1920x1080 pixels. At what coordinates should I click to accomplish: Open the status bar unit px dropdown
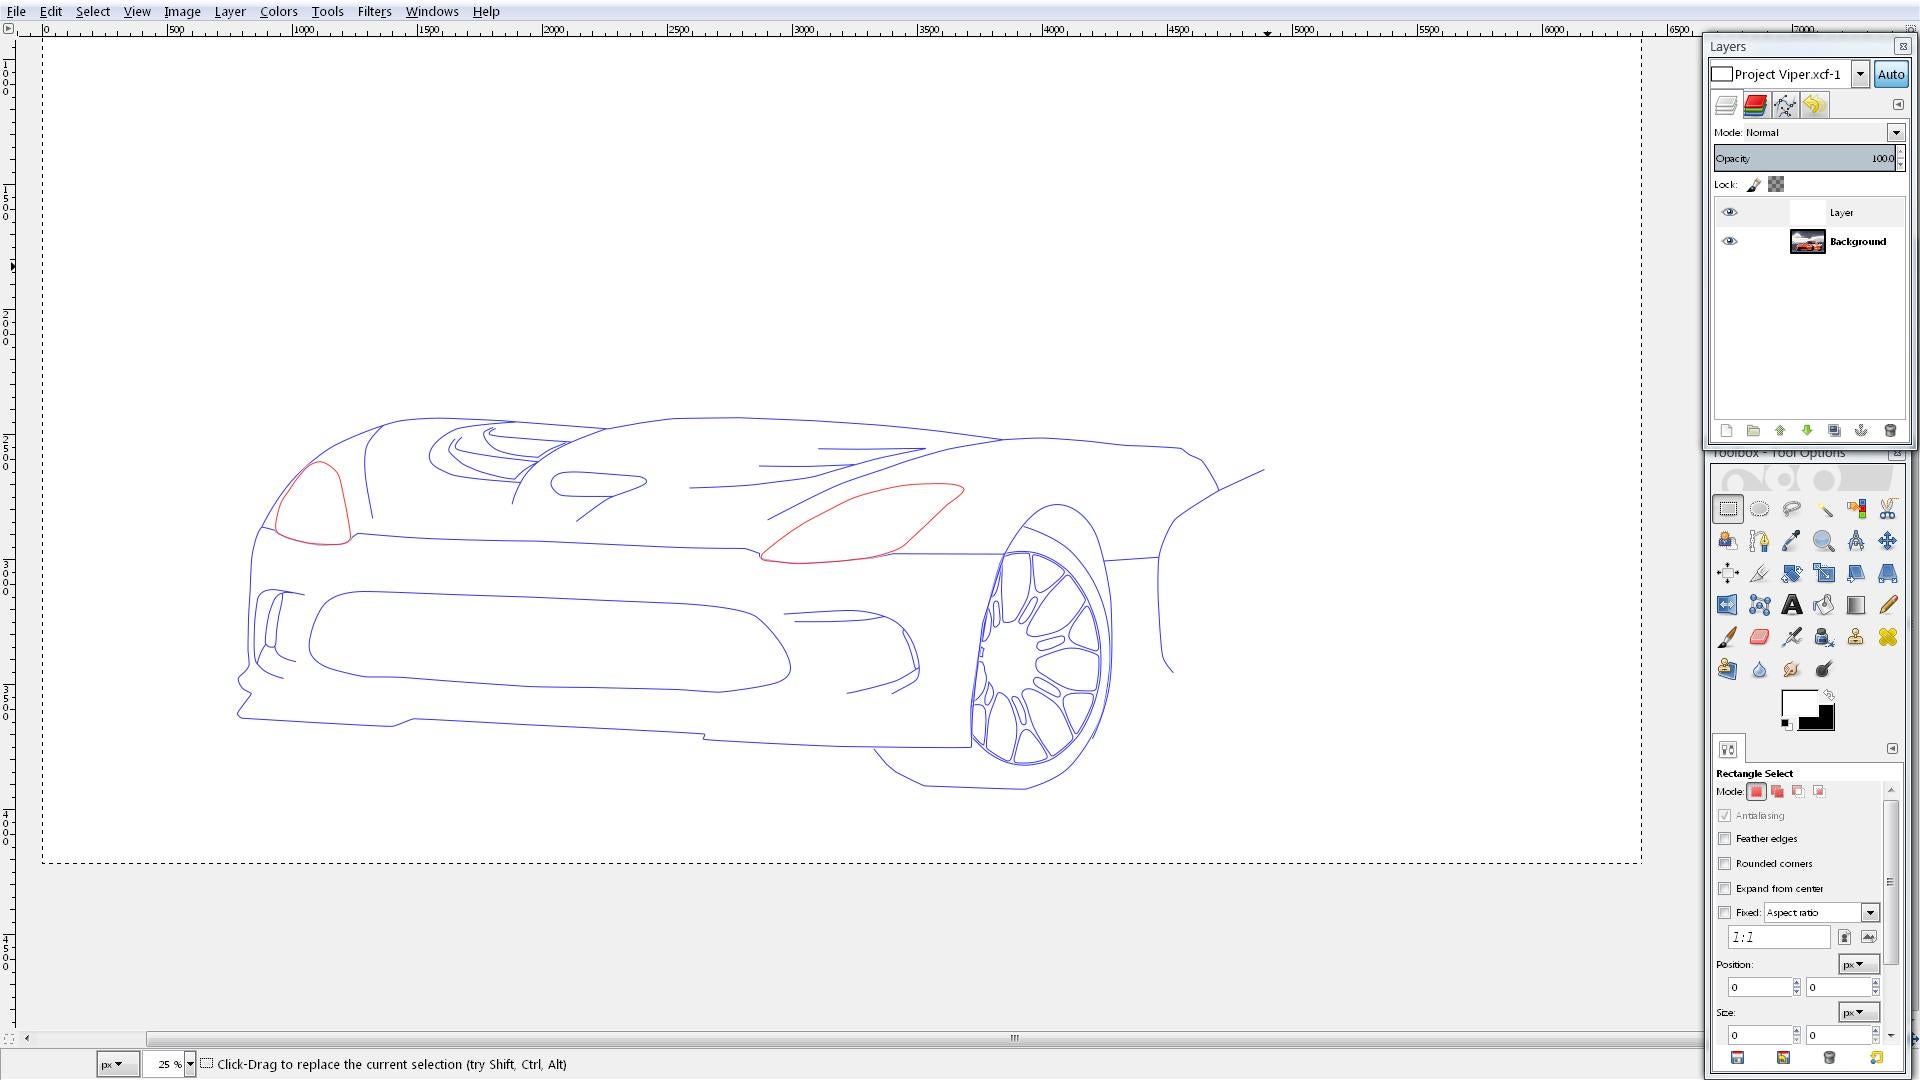(117, 1065)
